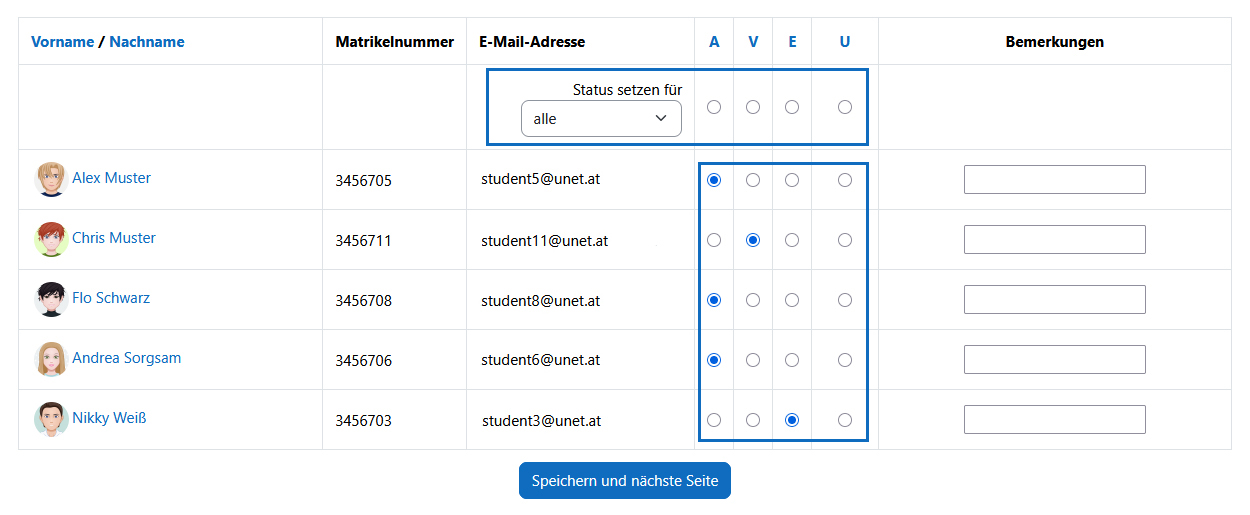Click Flo Schwarz's avatar picture
Image resolution: width=1250 pixels, height=515 pixels.
click(51, 299)
